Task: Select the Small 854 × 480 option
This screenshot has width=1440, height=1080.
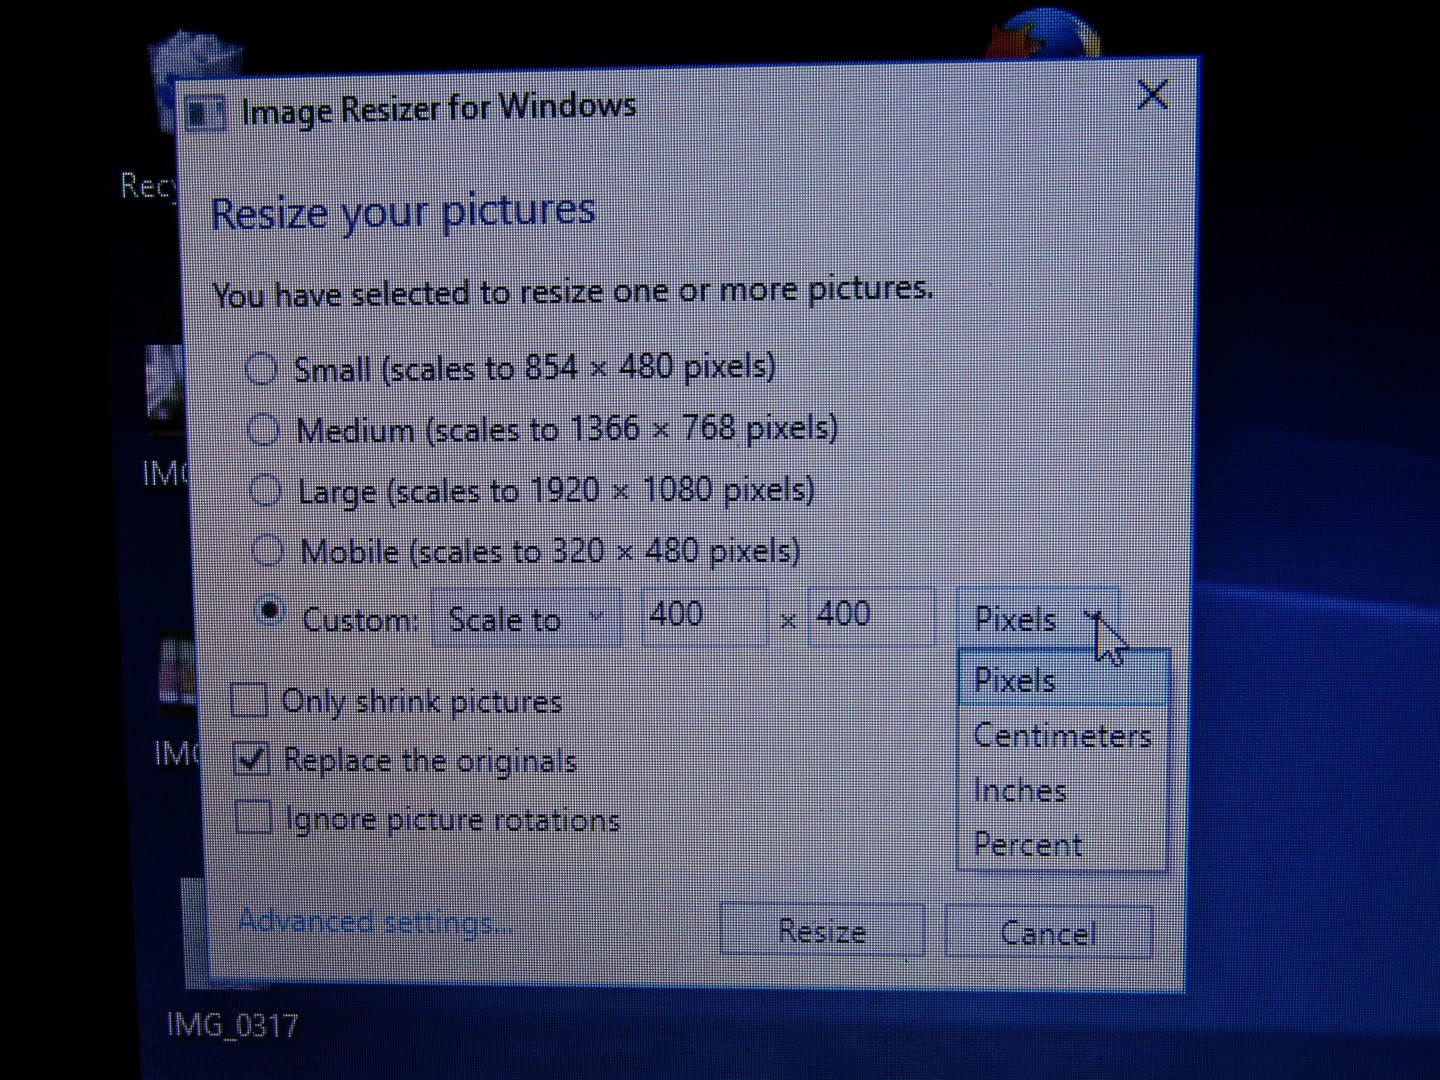Action: pyautogui.click(x=261, y=369)
